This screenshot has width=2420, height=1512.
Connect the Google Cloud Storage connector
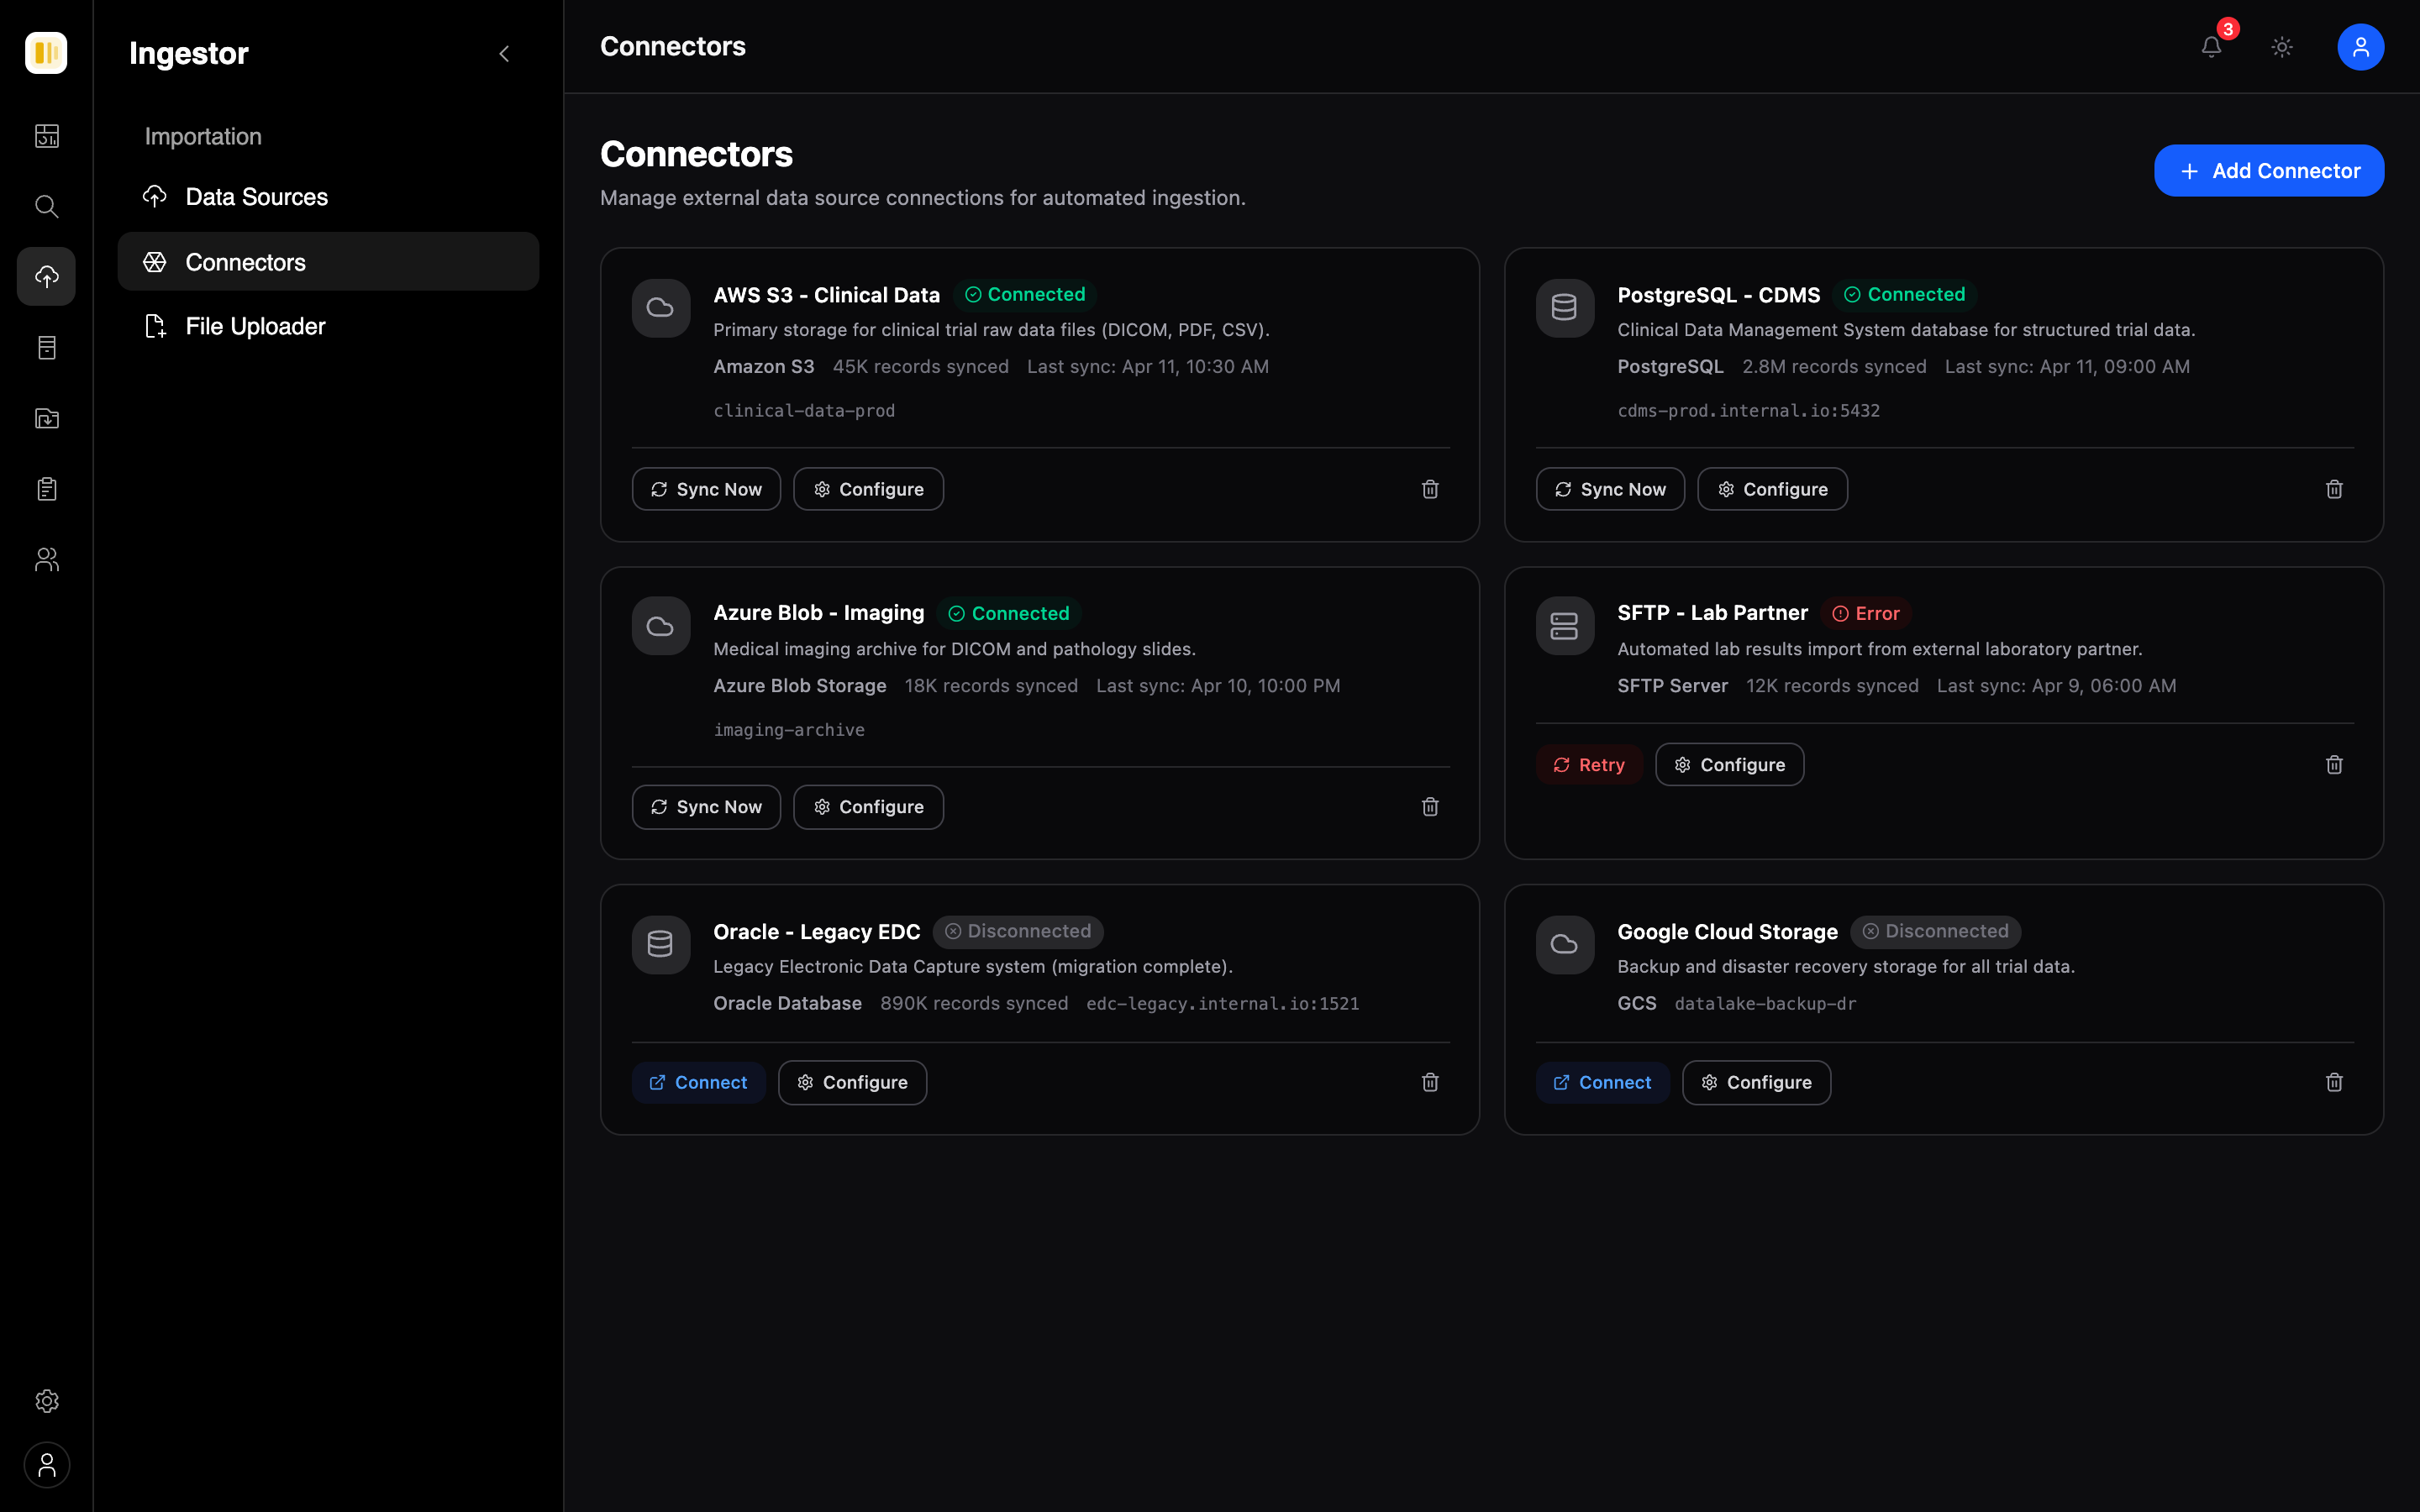1602,1083
